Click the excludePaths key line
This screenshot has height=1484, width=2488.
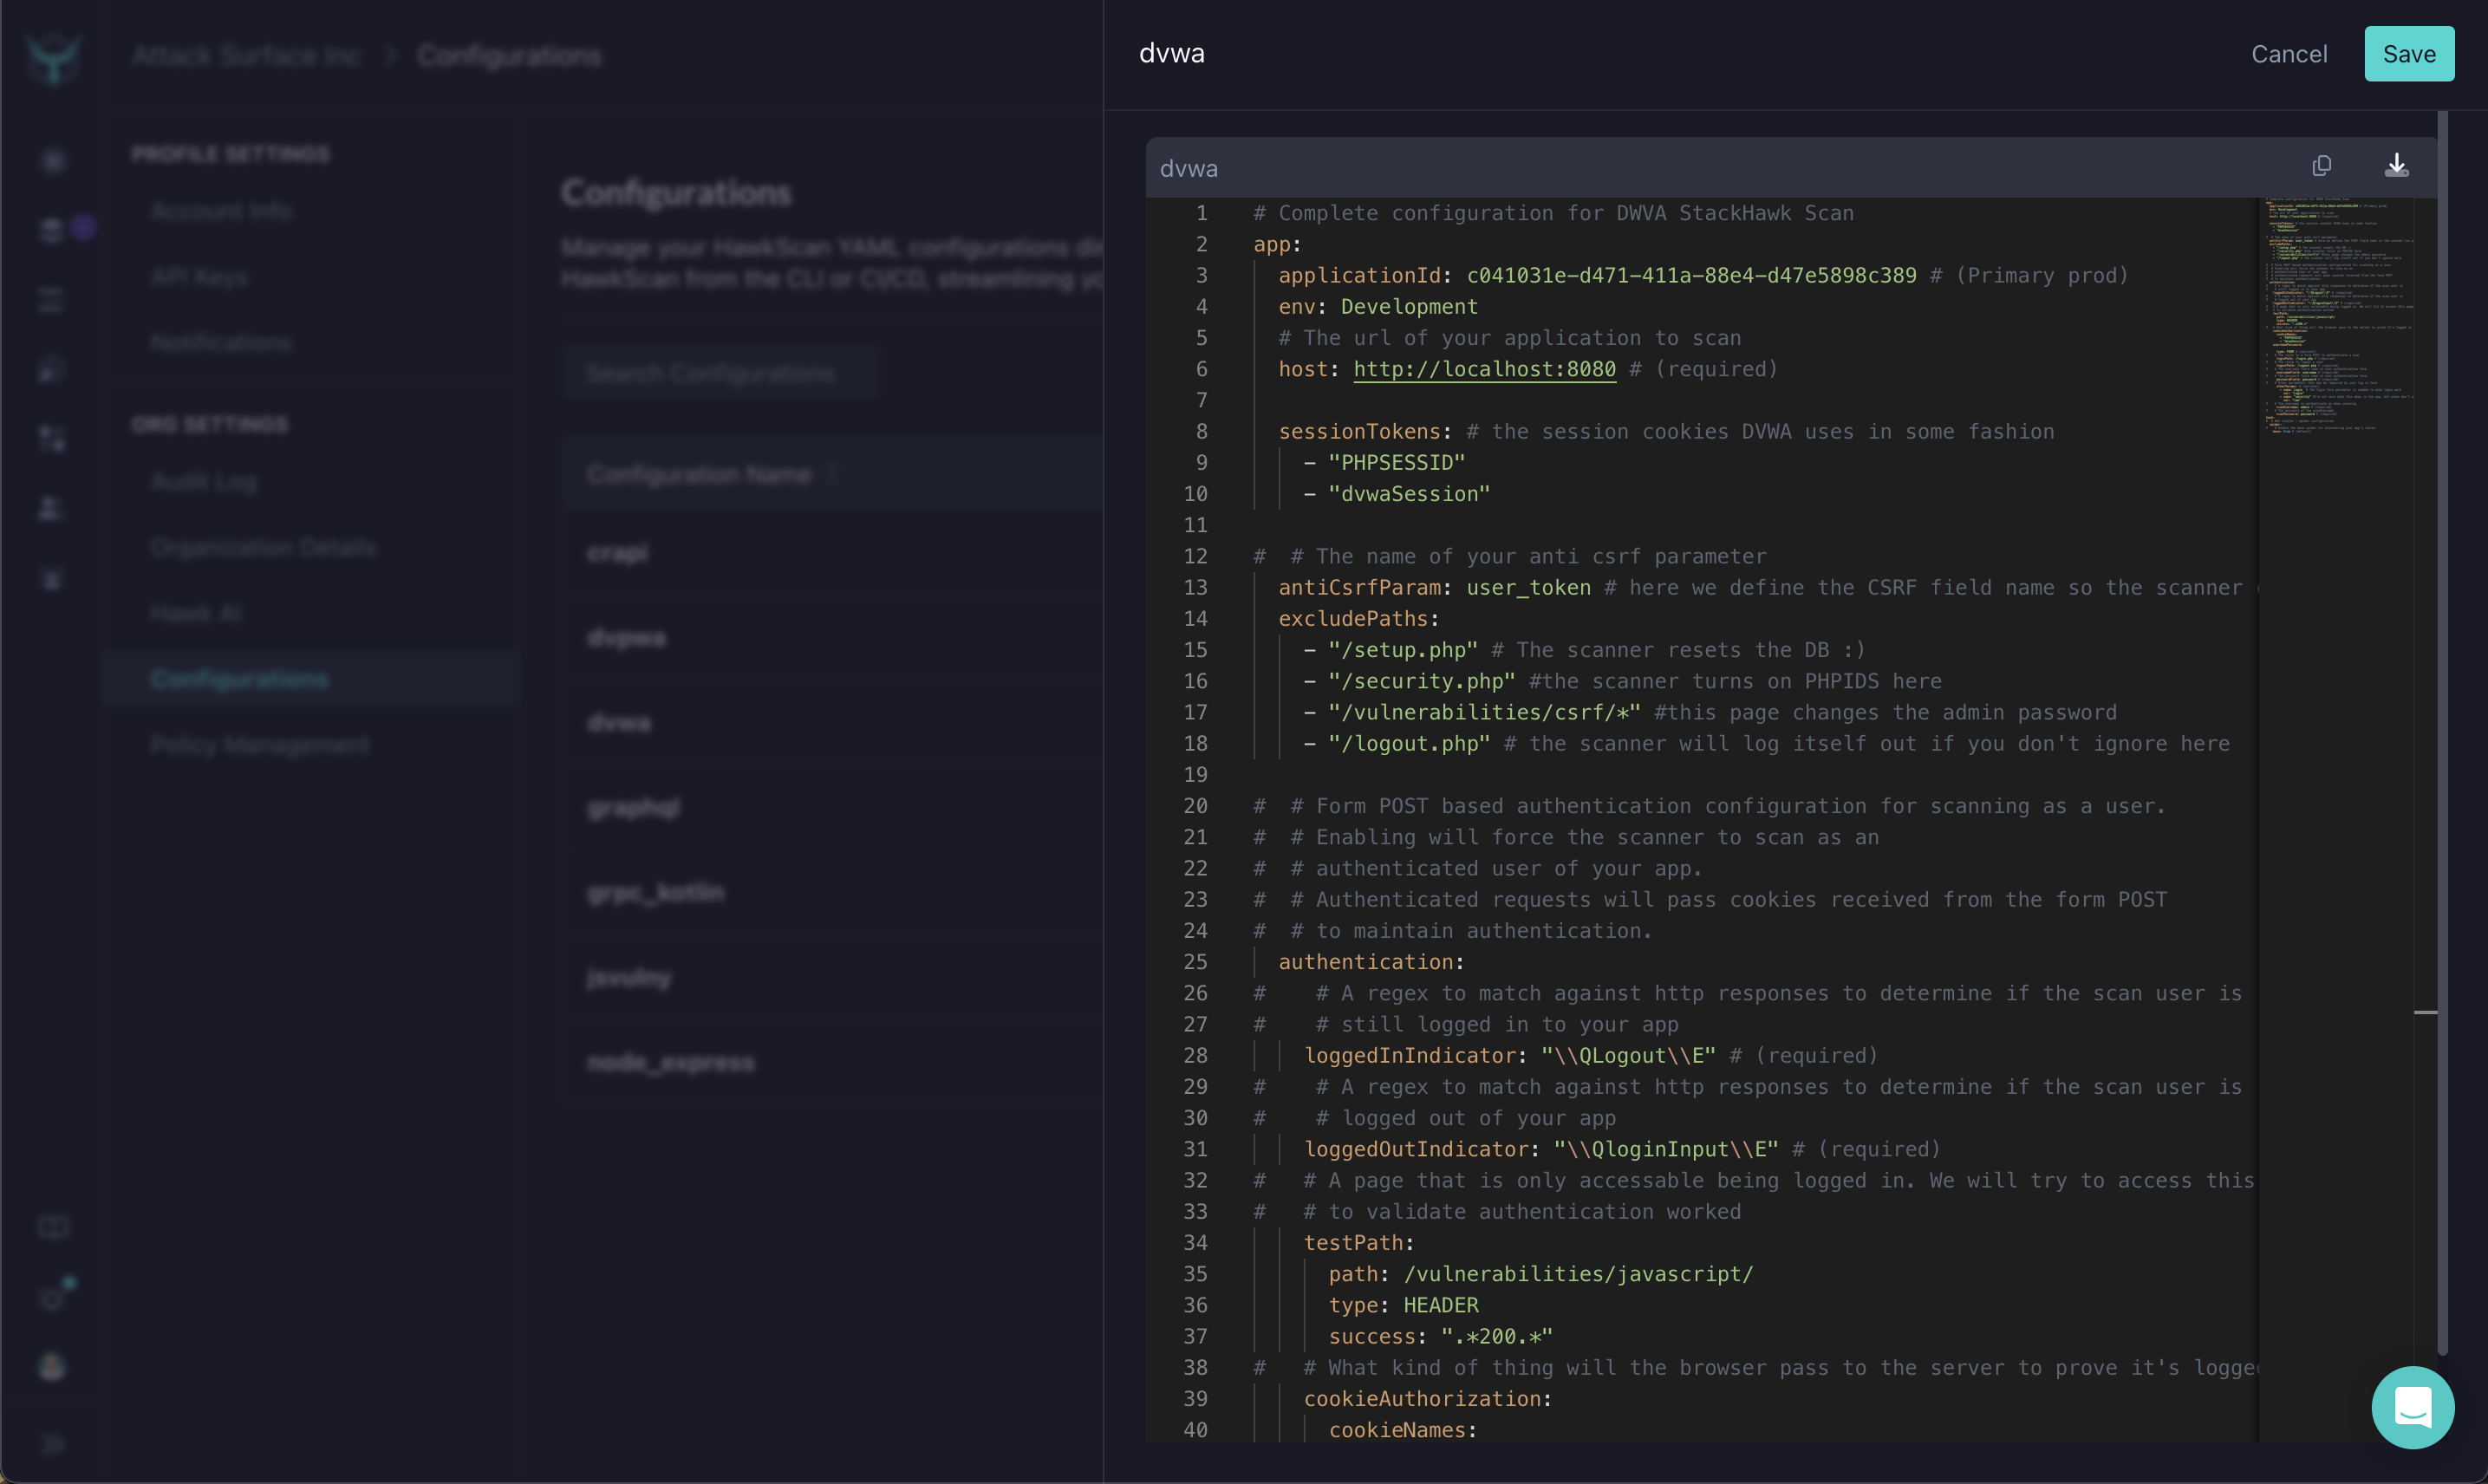coord(1358,619)
